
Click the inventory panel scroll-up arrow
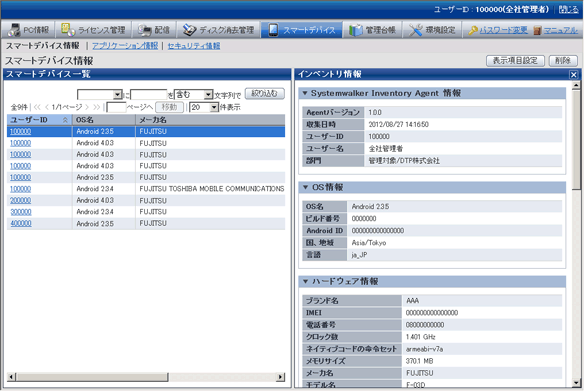click(576, 86)
